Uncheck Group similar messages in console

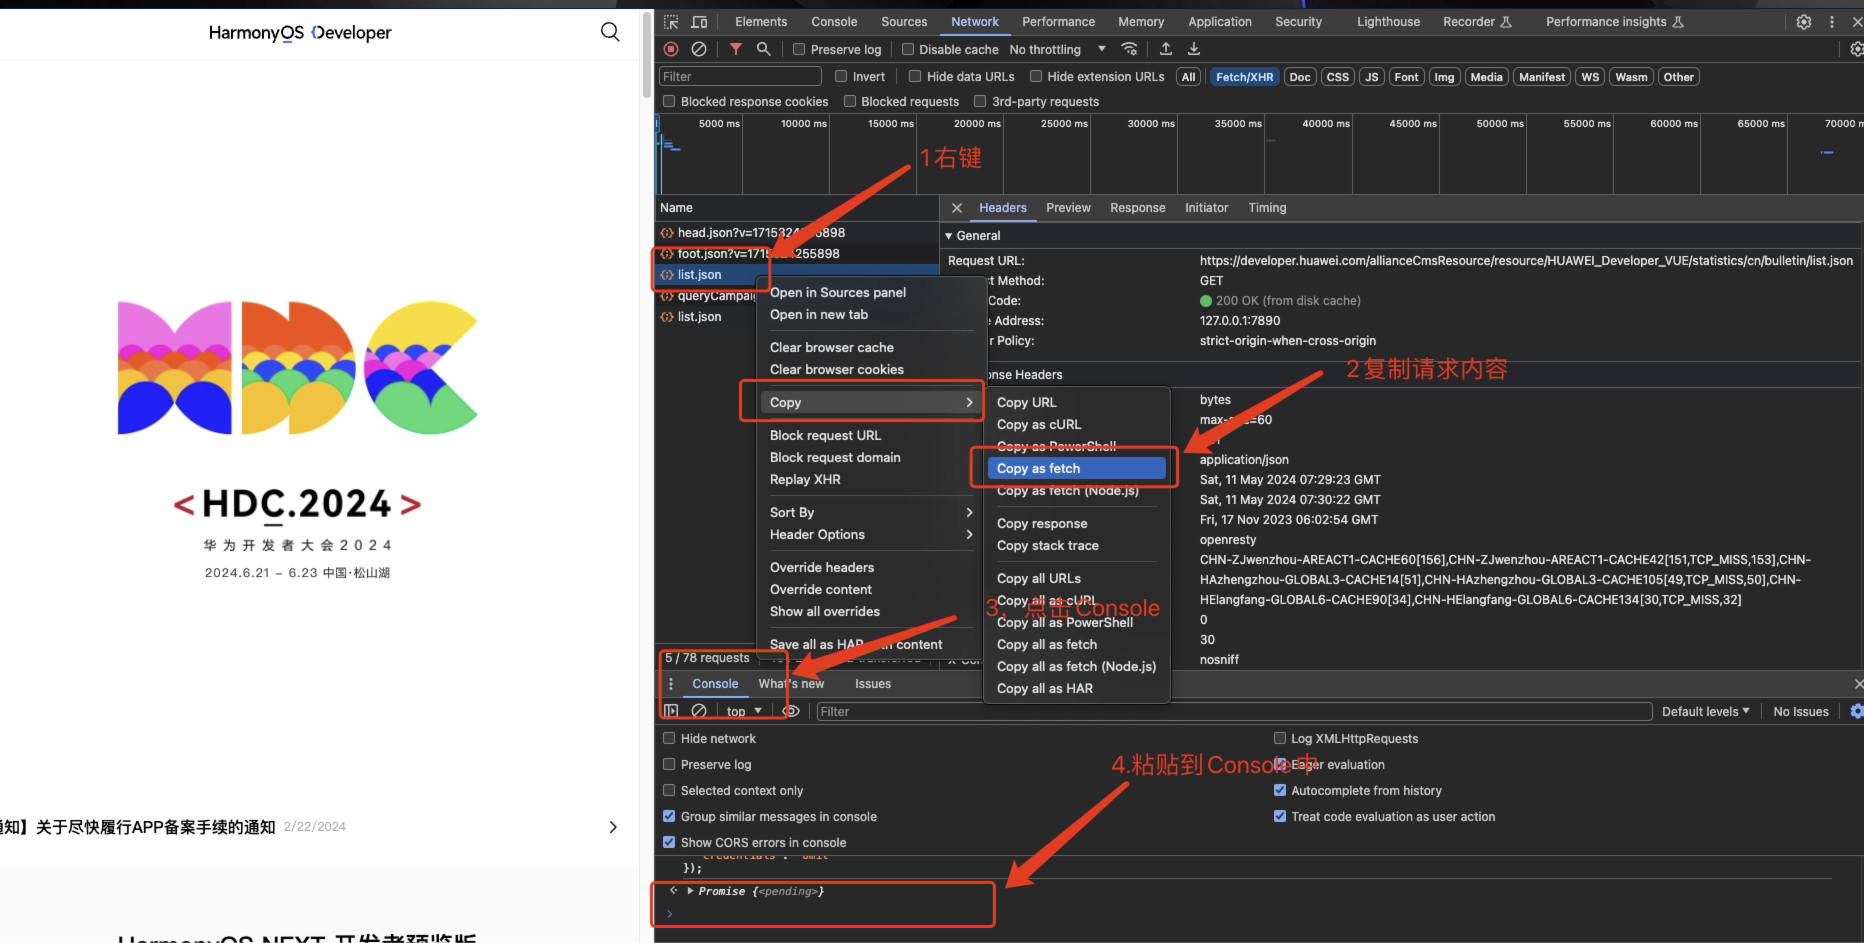tap(669, 817)
